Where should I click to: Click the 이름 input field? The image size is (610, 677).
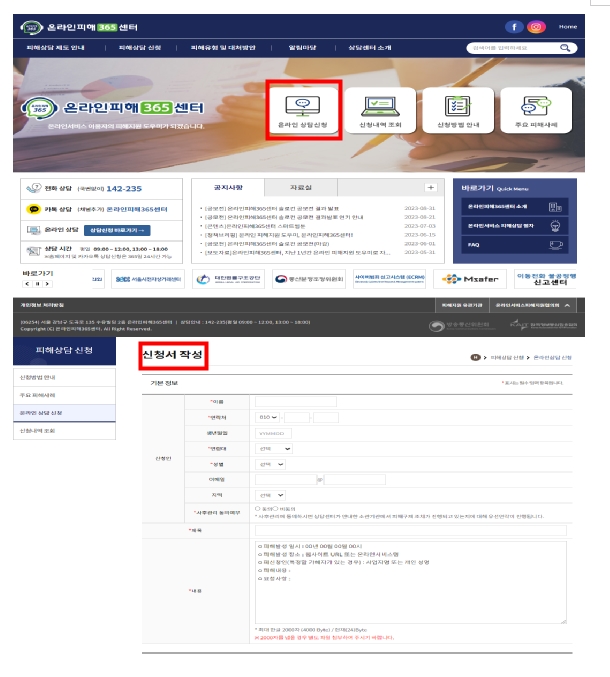pos(296,402)
